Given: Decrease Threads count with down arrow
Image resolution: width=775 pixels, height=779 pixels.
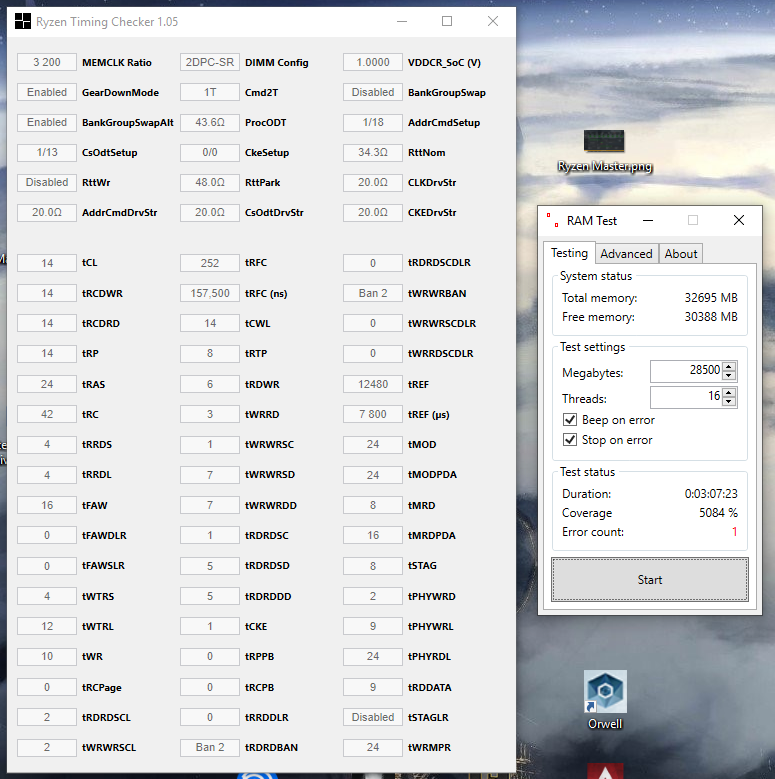Looking at the screenshot, I should [729, 401].
